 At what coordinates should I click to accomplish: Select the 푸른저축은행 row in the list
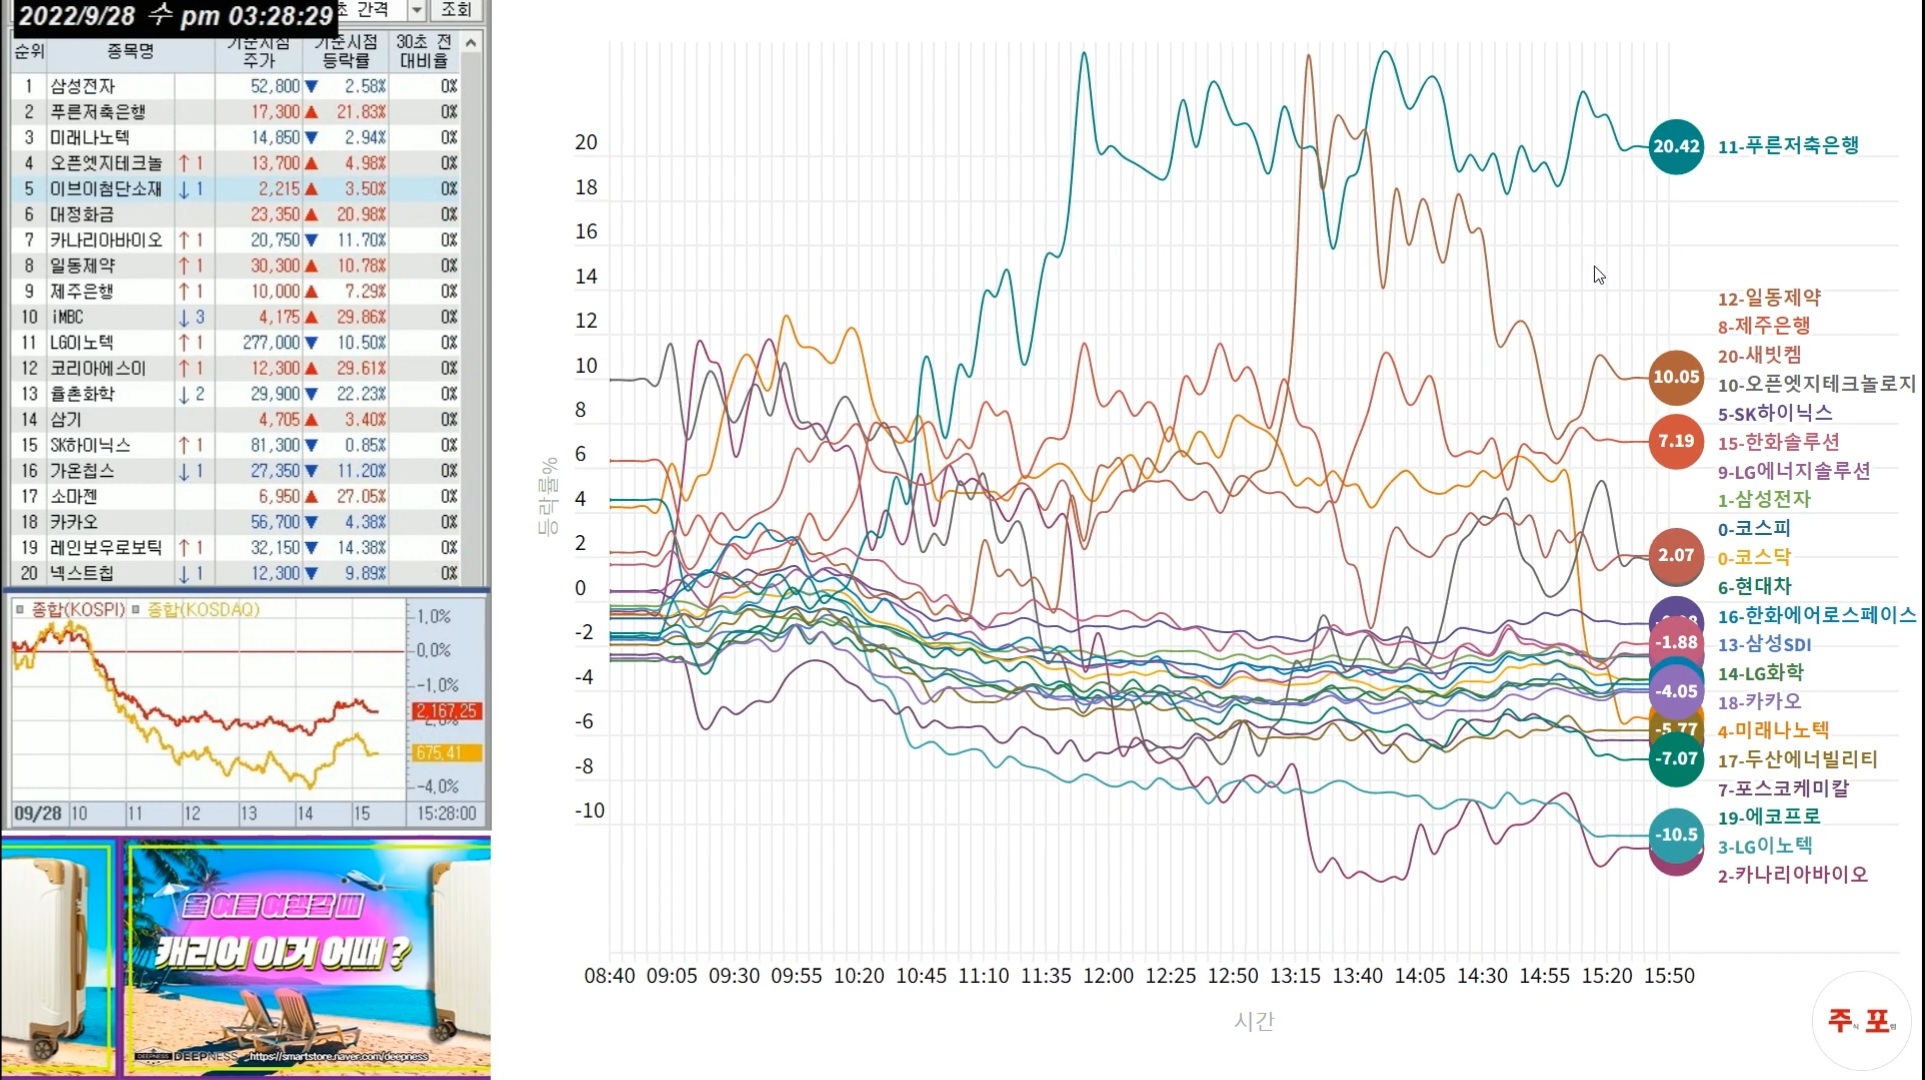[x=235, y=112]
